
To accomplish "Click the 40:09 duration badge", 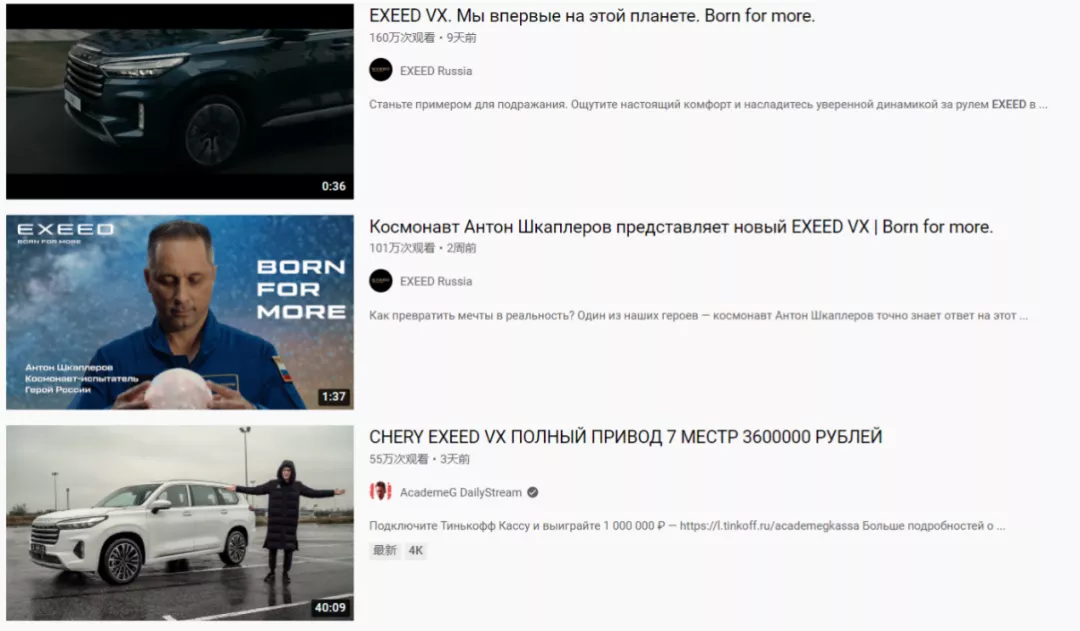I will tap(330, 608).
